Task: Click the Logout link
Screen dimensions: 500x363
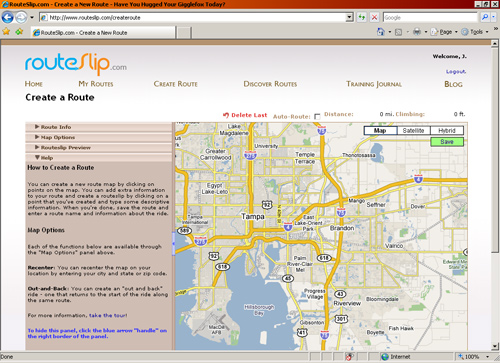Action: (456, 72)
